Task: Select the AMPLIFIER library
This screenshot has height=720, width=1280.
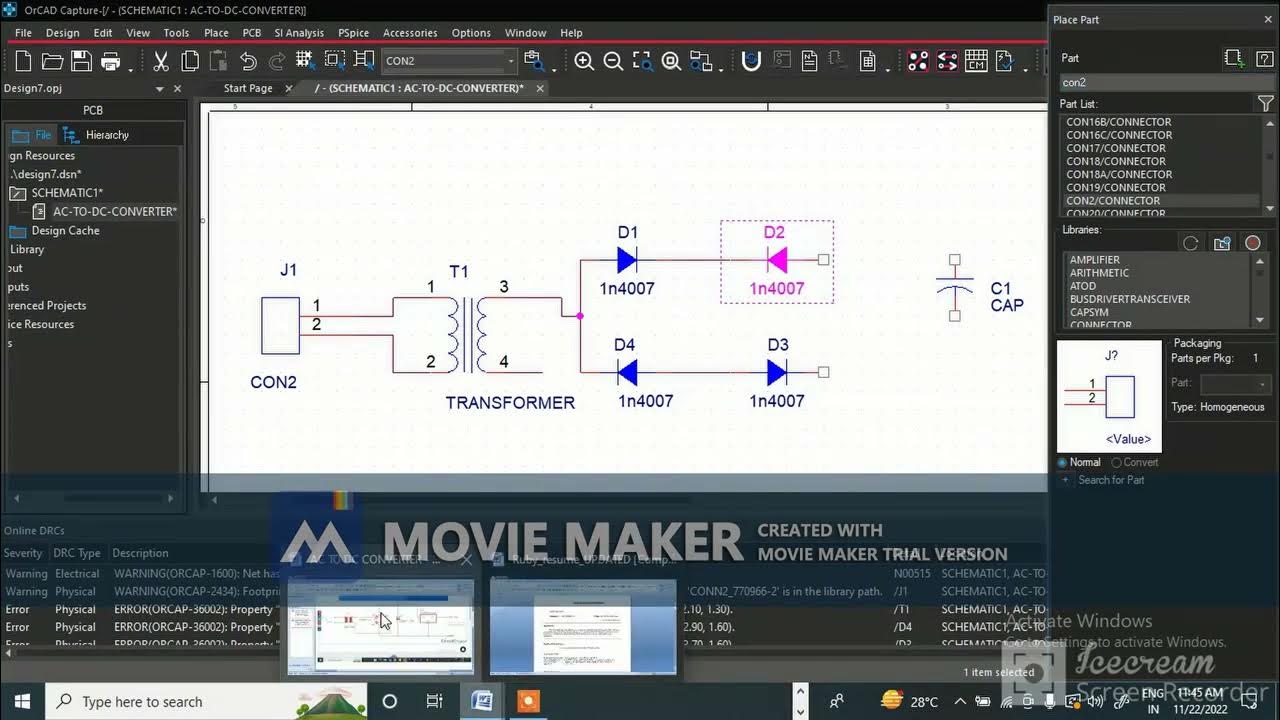Action: pos(1095,259)
